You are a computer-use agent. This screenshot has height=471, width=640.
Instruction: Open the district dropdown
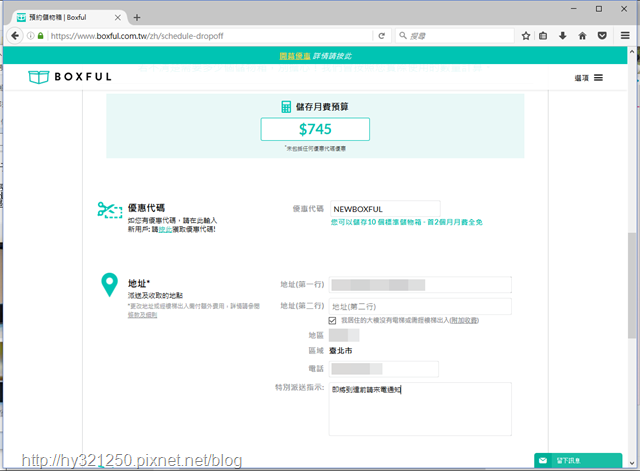coord(344,335)
